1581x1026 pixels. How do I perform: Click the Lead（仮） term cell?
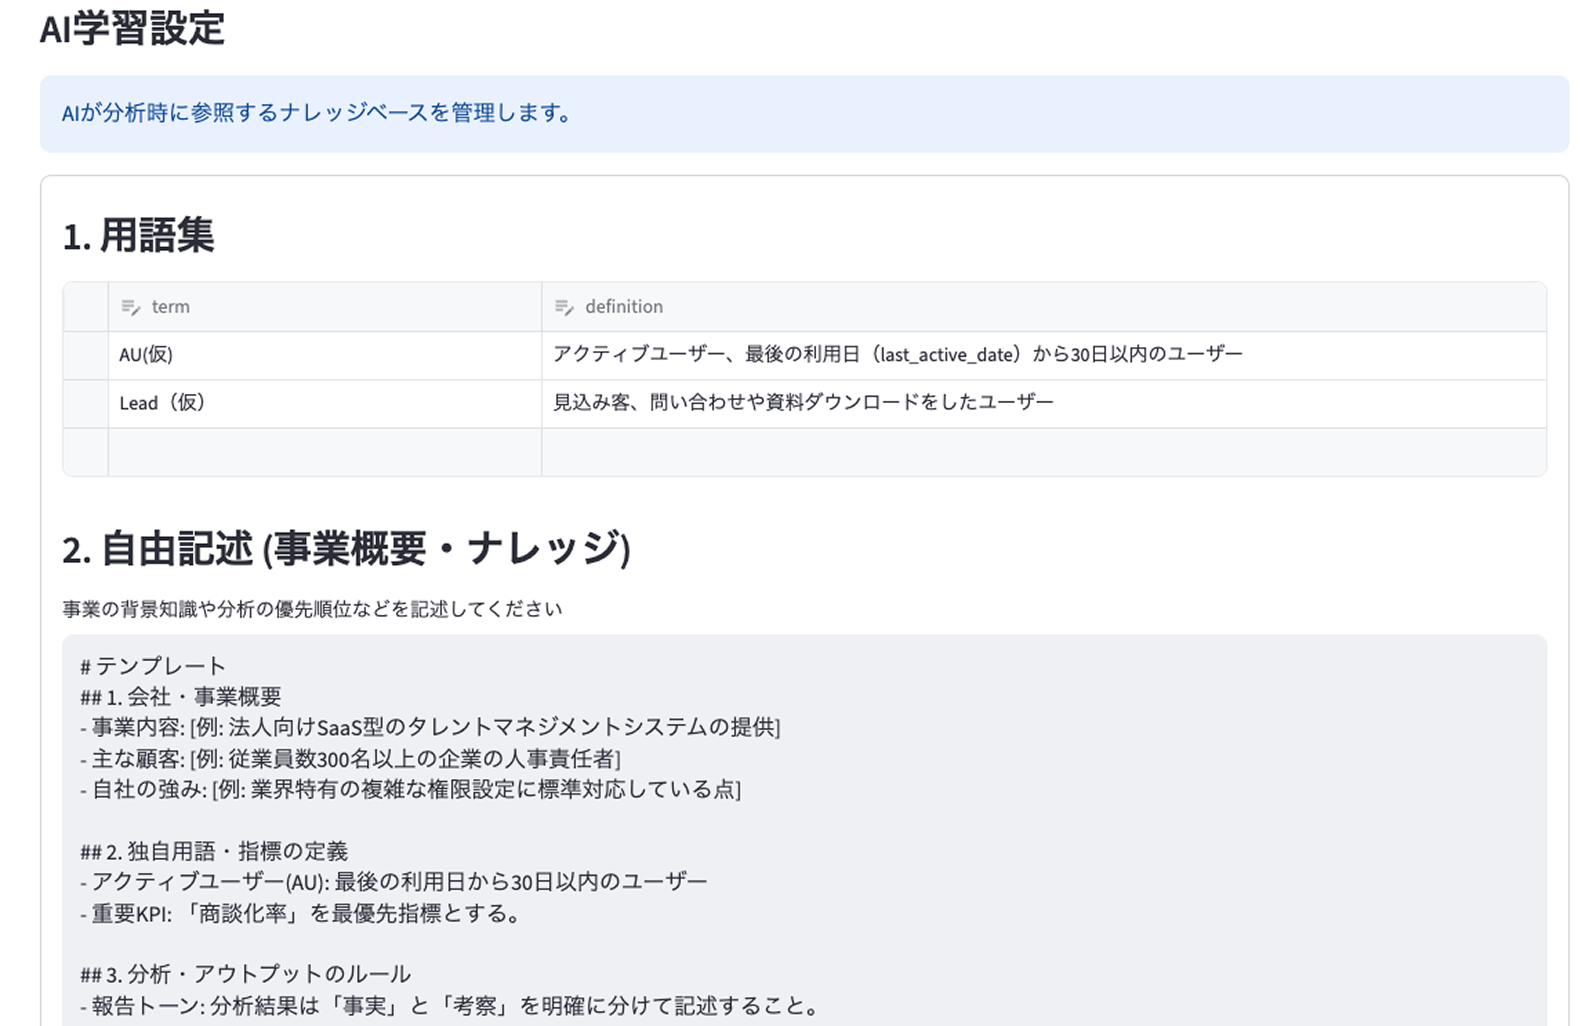pyautogui.click(x=325, y=403)
